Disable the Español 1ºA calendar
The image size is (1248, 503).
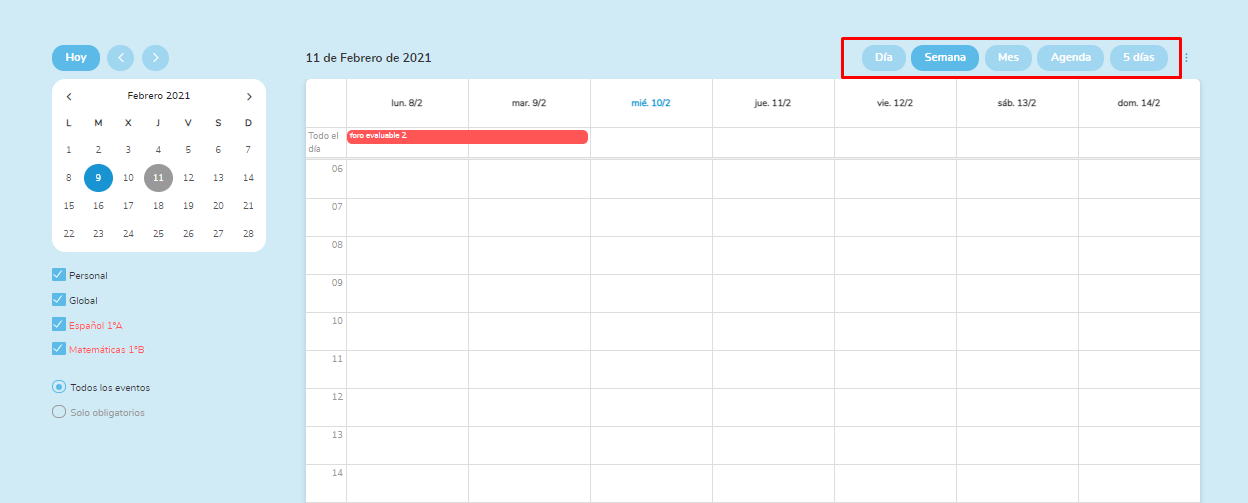pos(59,324)
